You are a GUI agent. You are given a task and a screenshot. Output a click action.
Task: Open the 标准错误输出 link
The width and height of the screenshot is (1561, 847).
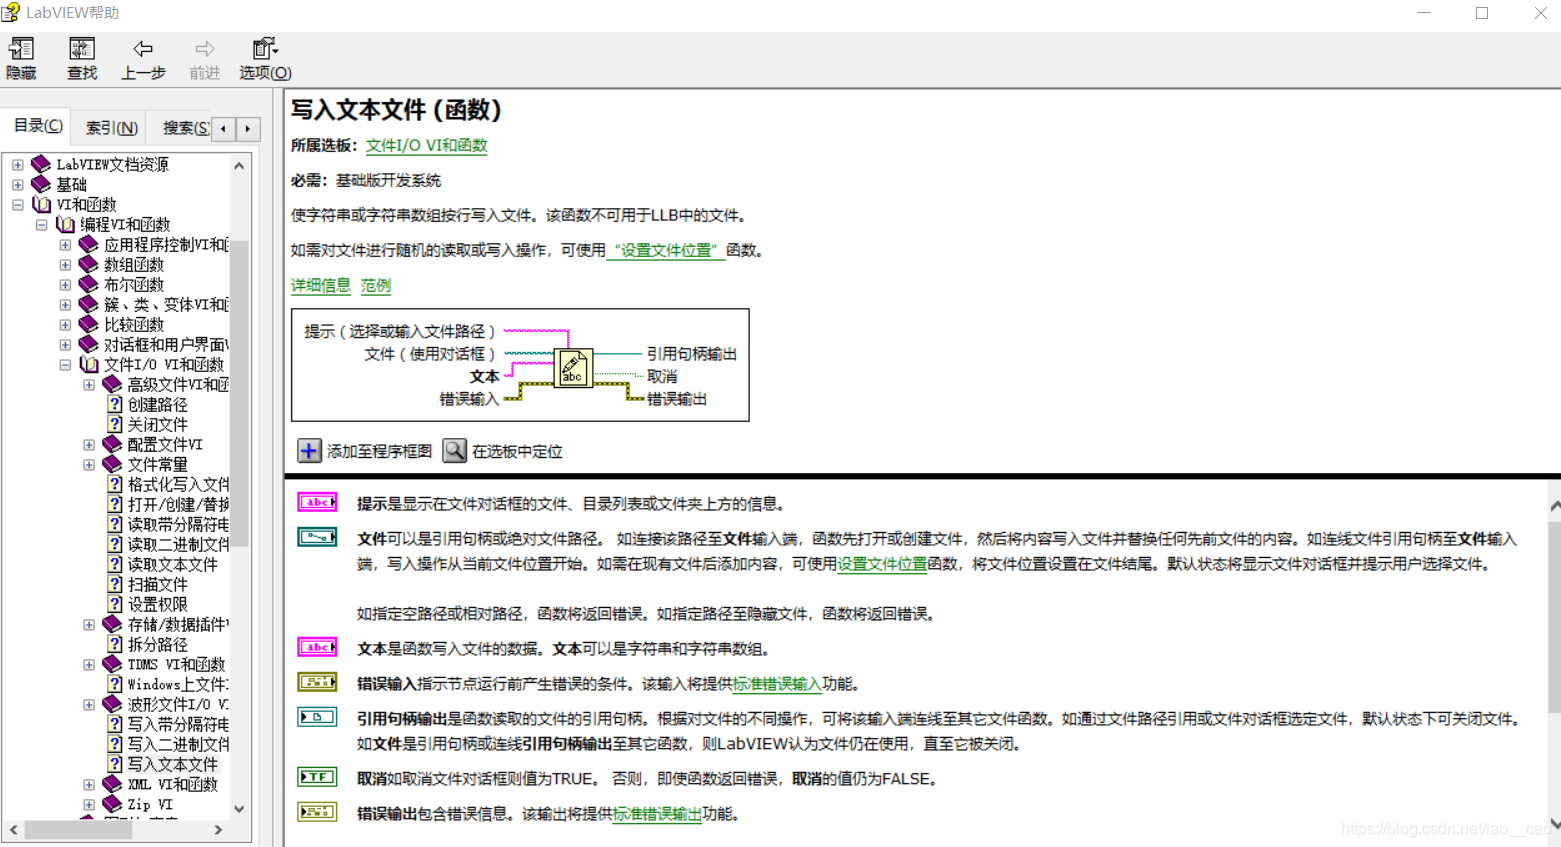[x=657, y=814]
